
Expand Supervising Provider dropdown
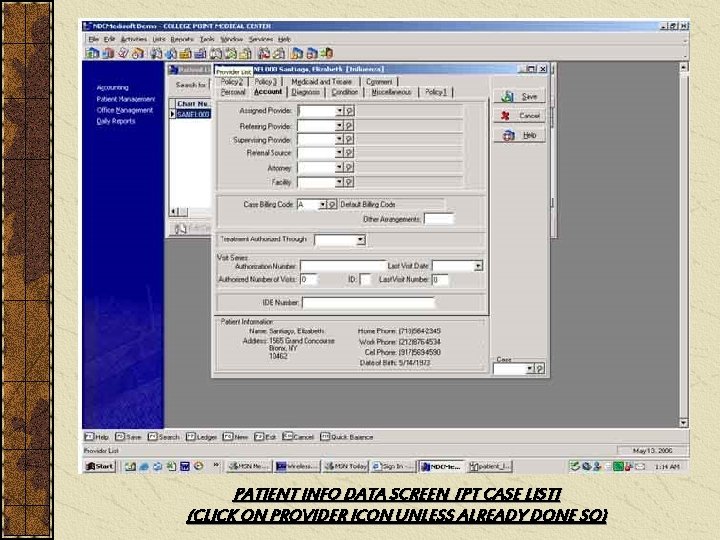[x=340, y=139]
